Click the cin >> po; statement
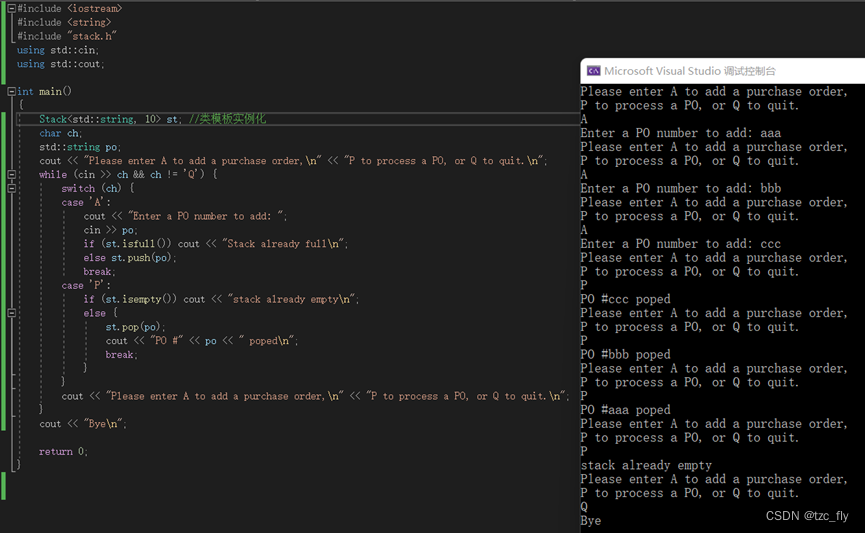Screen dimensions: 865x533 [110, 230]
